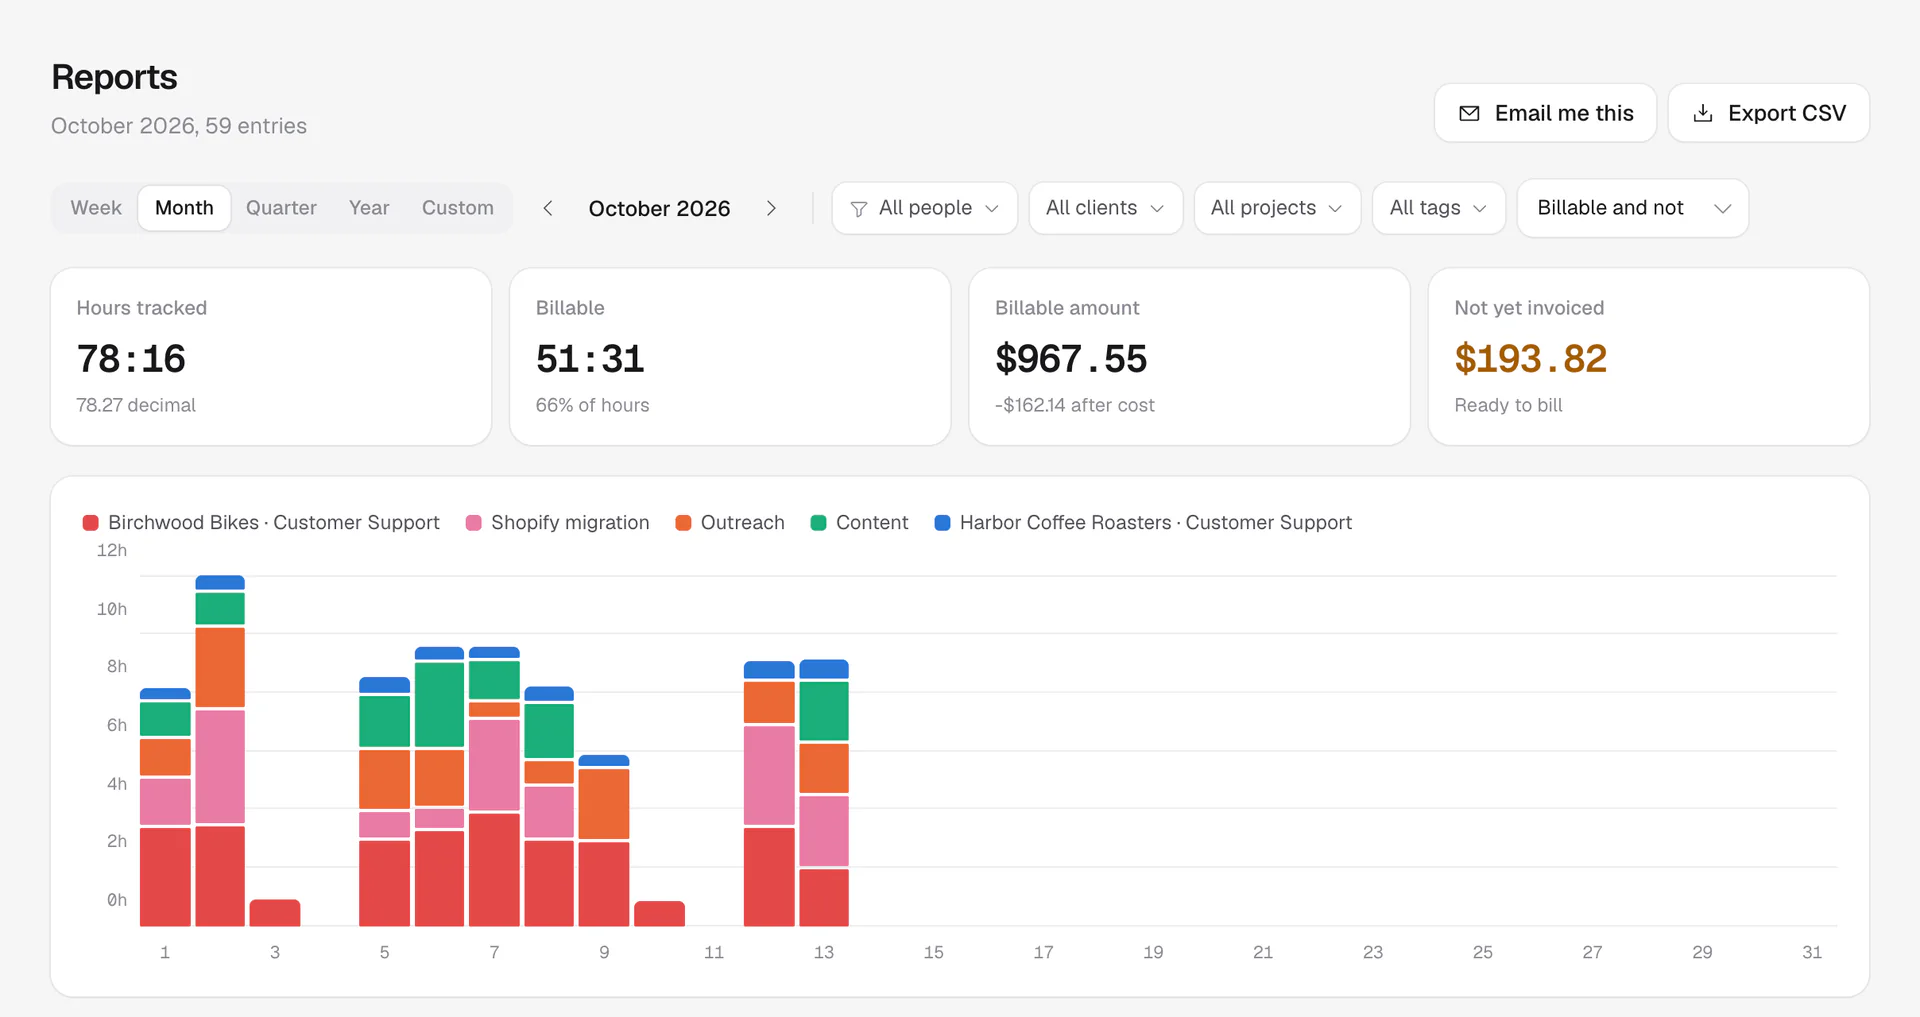The image size is (1920, 1017).
Task: Click the download icon beside Export CSV
Action: click(x=1703, y=113)
